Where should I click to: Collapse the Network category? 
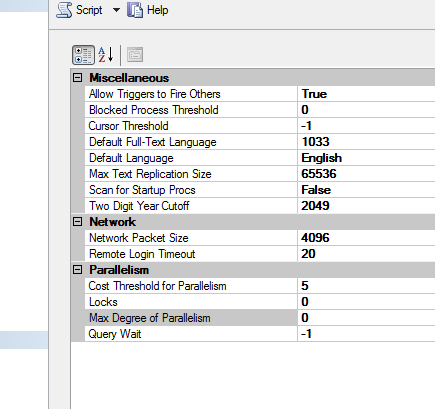(x=77, y=222)
